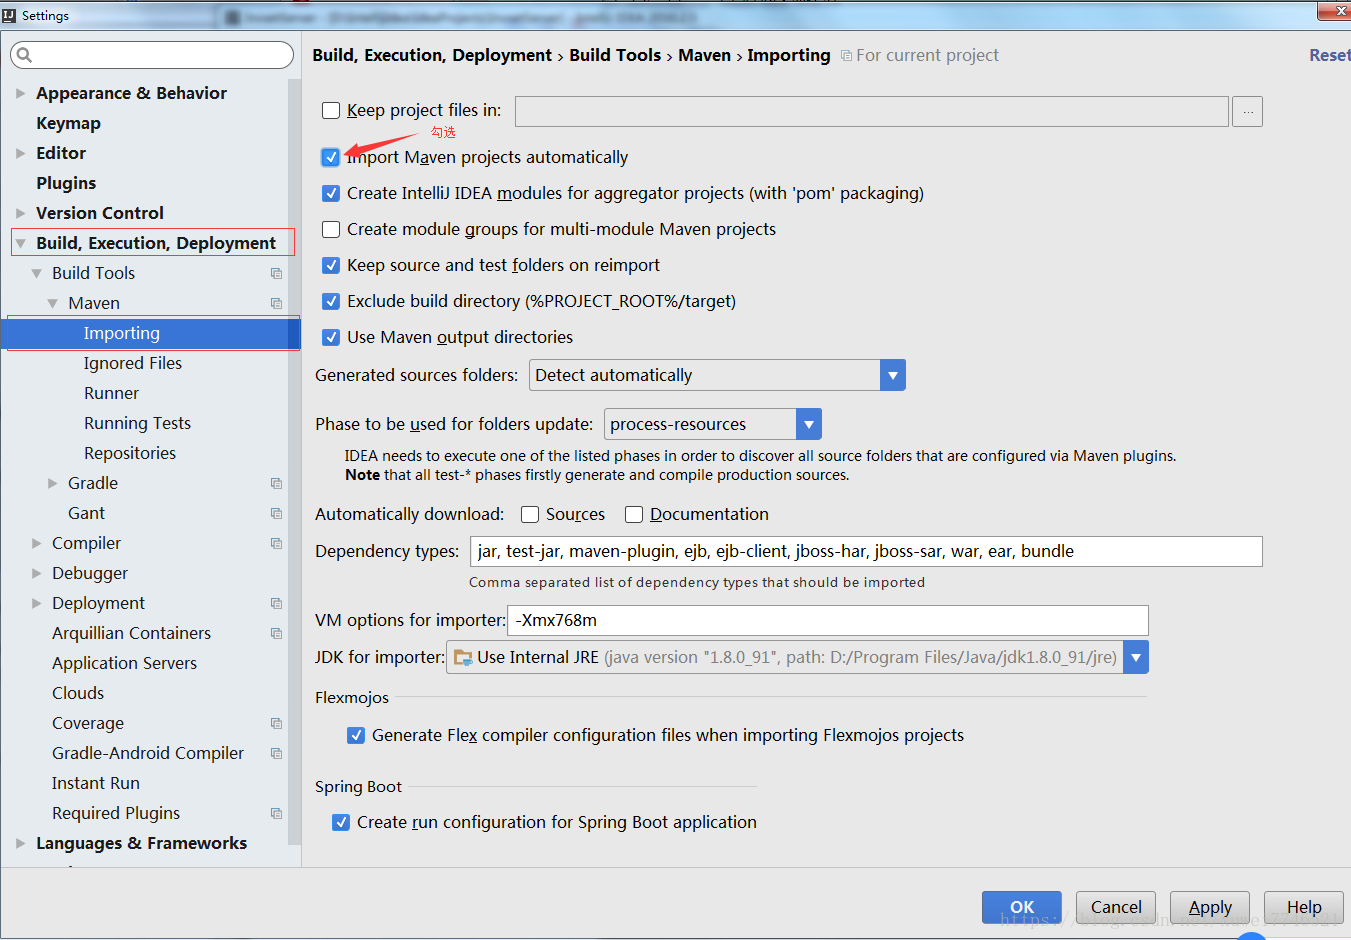The width and height of the screenshot is (1351, 940).
Task: Click the per-project icon beside Gant
Action: [277, 513]
